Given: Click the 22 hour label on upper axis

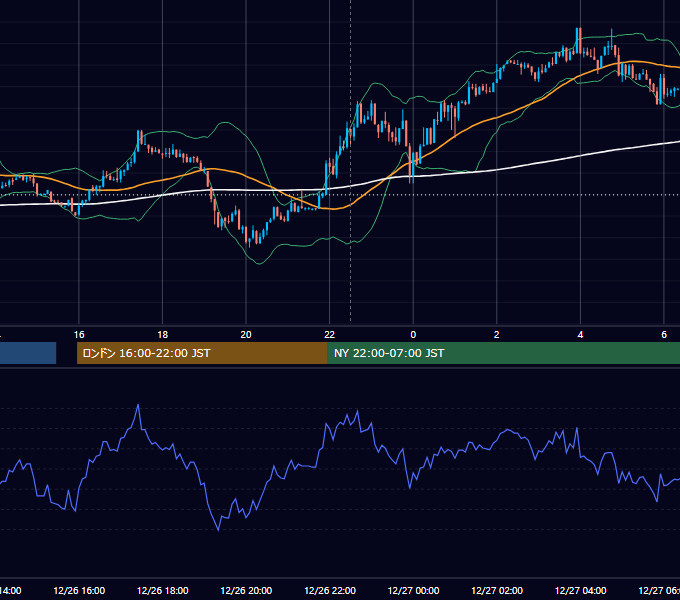Looking at the screenshot, I should pyautogui.click(x=330, y=335).
